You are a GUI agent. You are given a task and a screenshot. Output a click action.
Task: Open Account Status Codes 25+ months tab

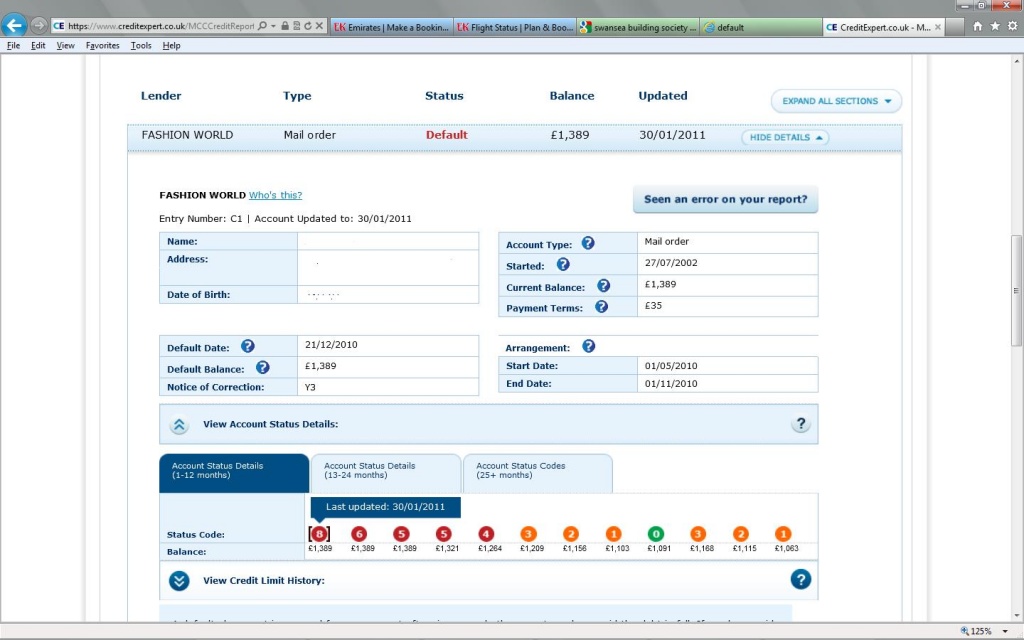coord(537,470)
